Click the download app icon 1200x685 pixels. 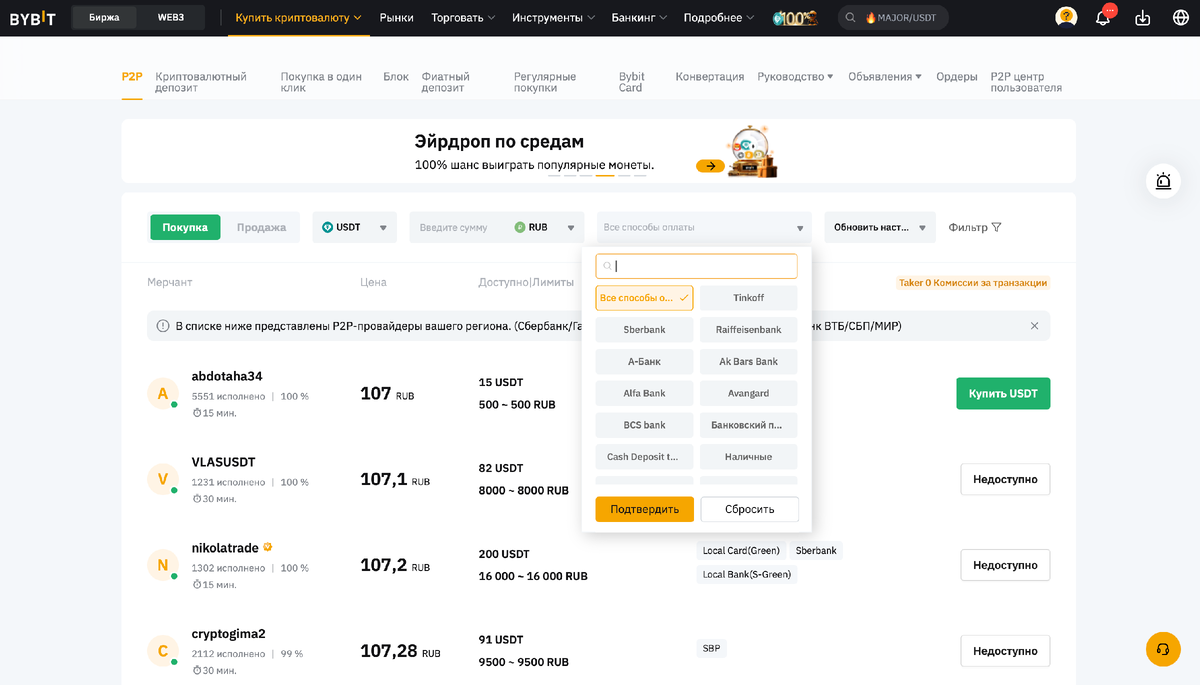click(x=1143, y=18)
